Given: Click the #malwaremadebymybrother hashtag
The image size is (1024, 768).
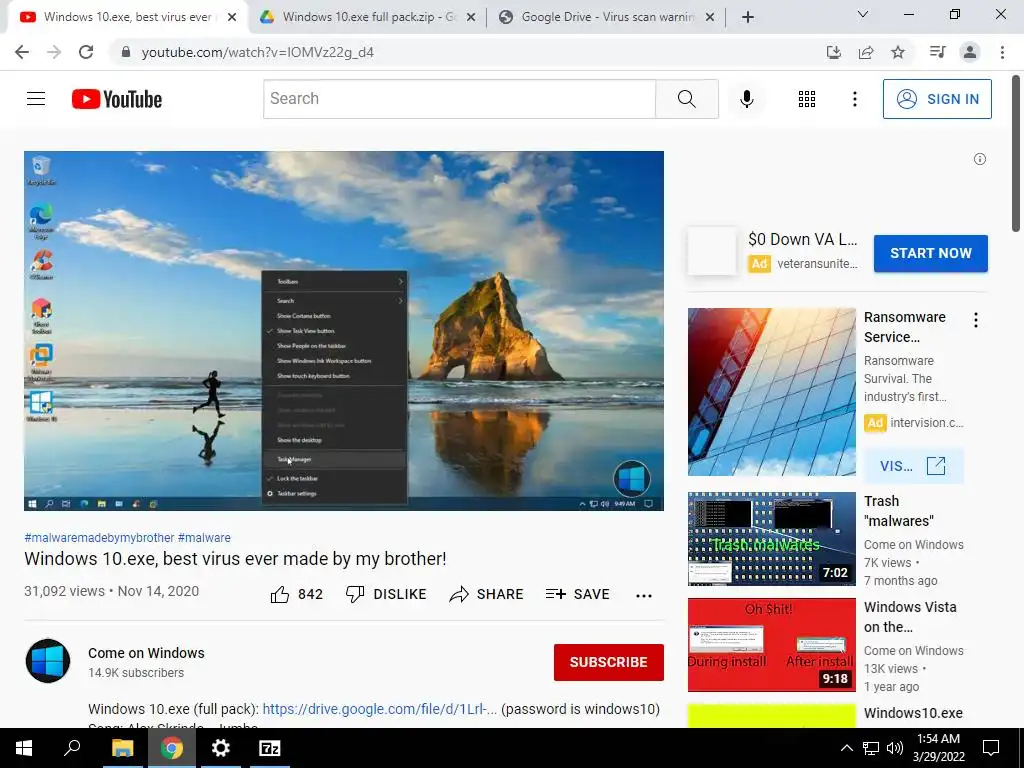Looking at the screenshot, I should click(x=99, y=537).
